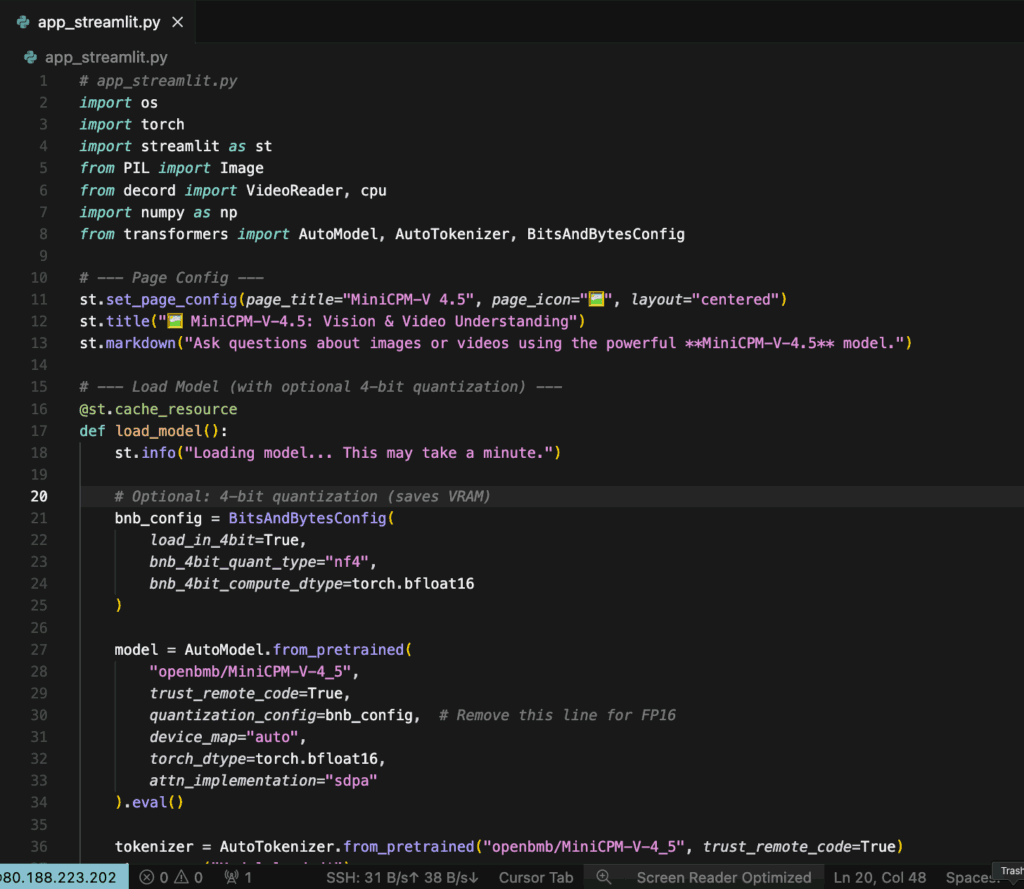
Task: Click Python file icon in the editor tab
Action: pos(24,22)
